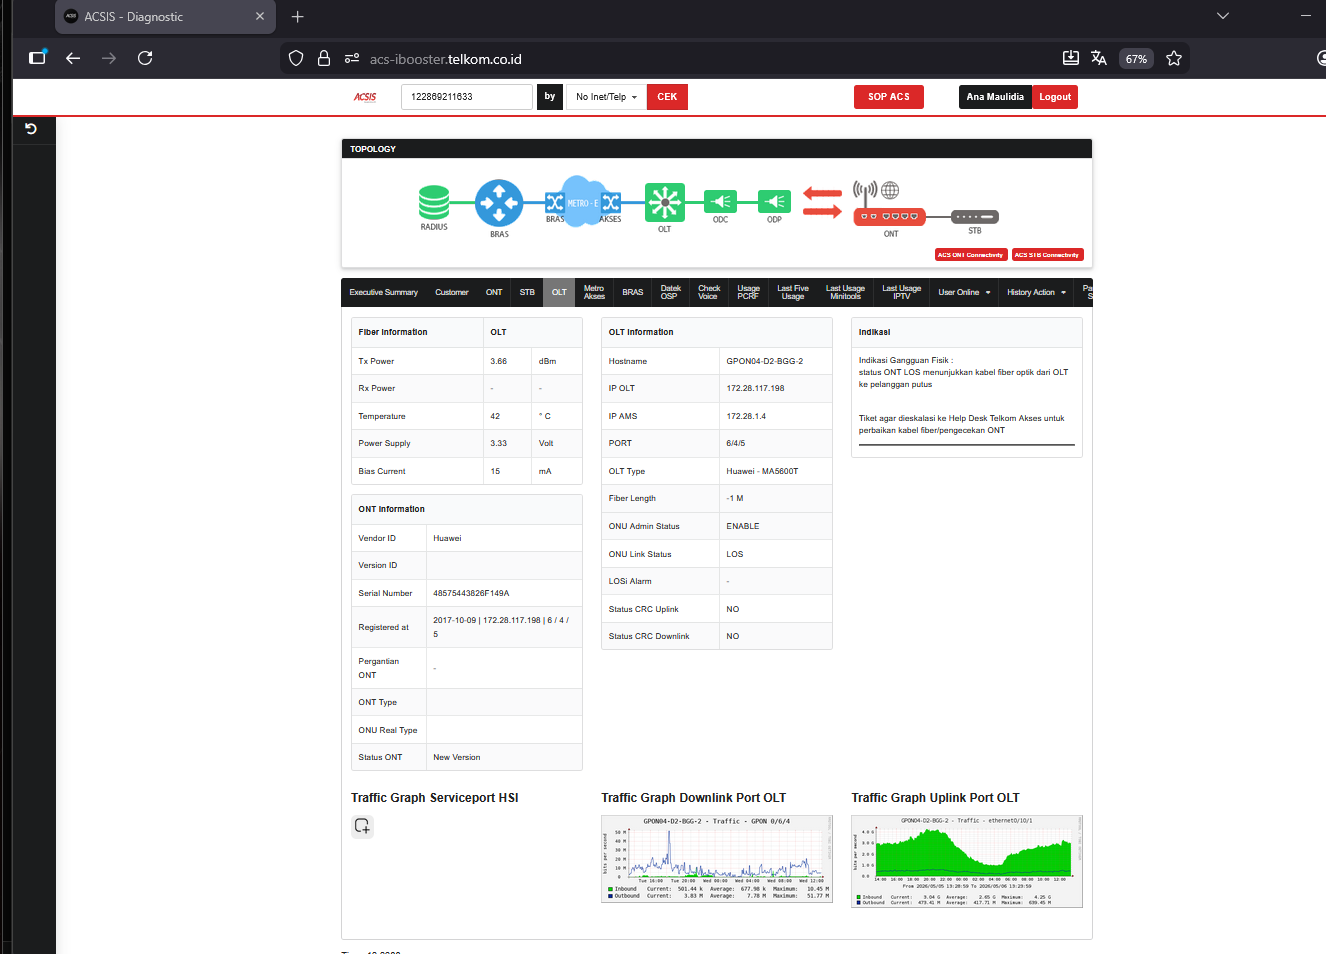Screen dimensions: 1326x954
Task: Click the install/download page icon in address bar
Action: (x=1070, y=58)
